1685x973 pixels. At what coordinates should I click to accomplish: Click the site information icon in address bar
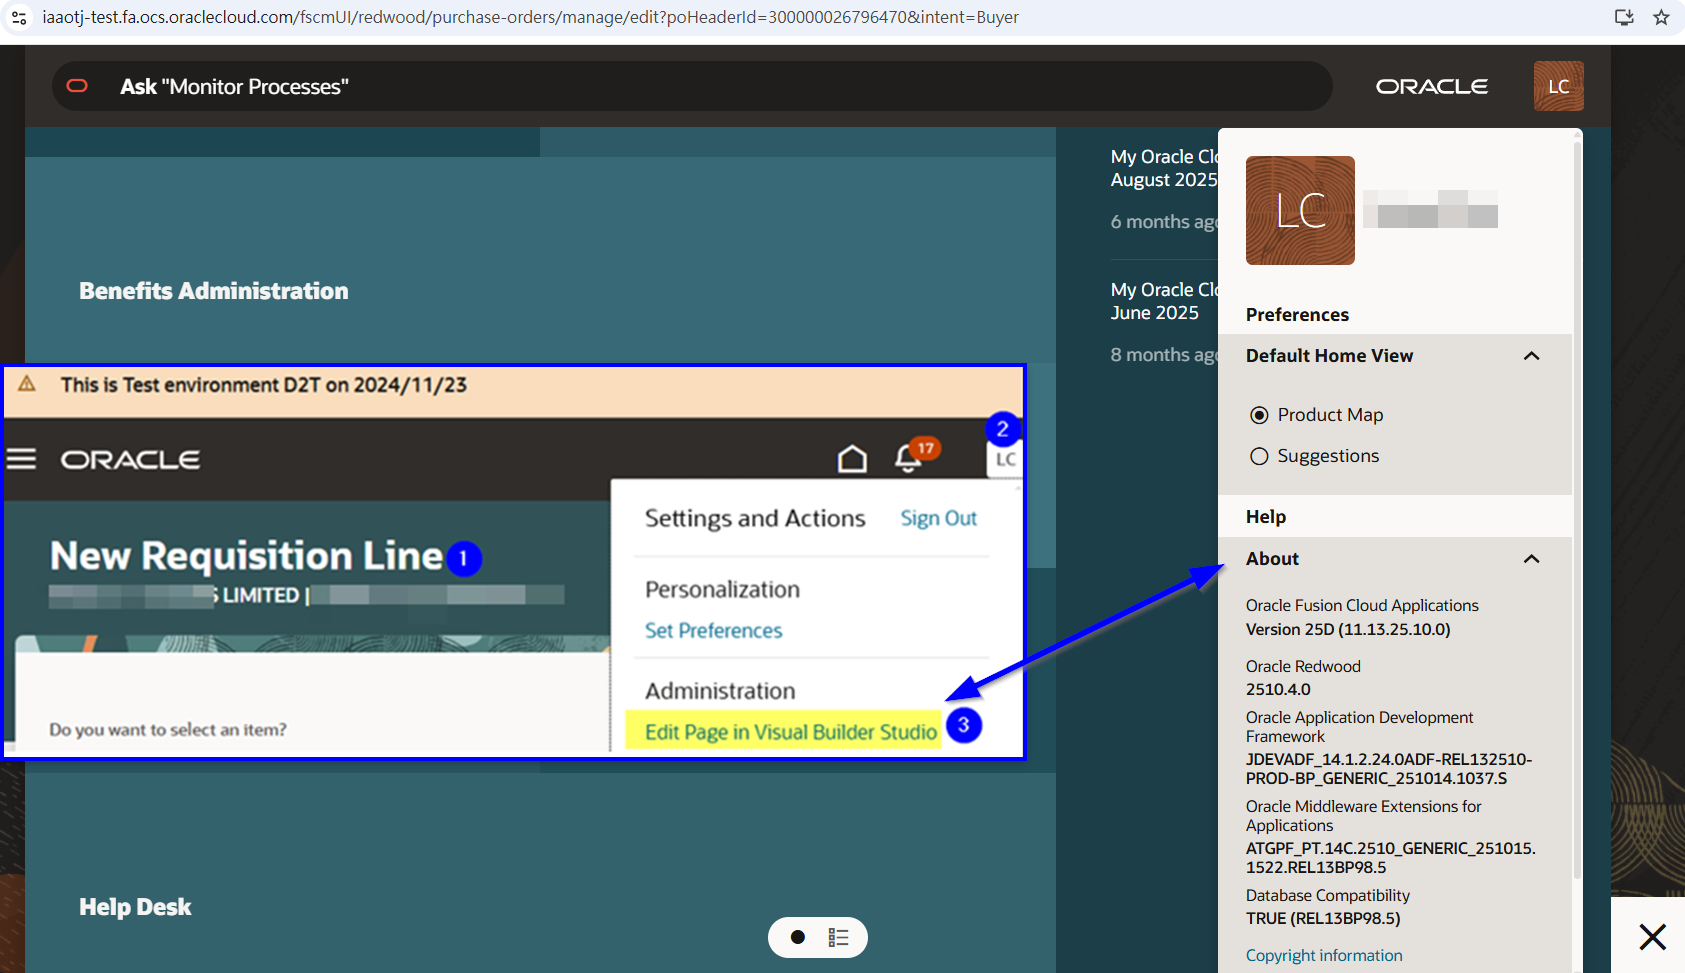point(19,17)
